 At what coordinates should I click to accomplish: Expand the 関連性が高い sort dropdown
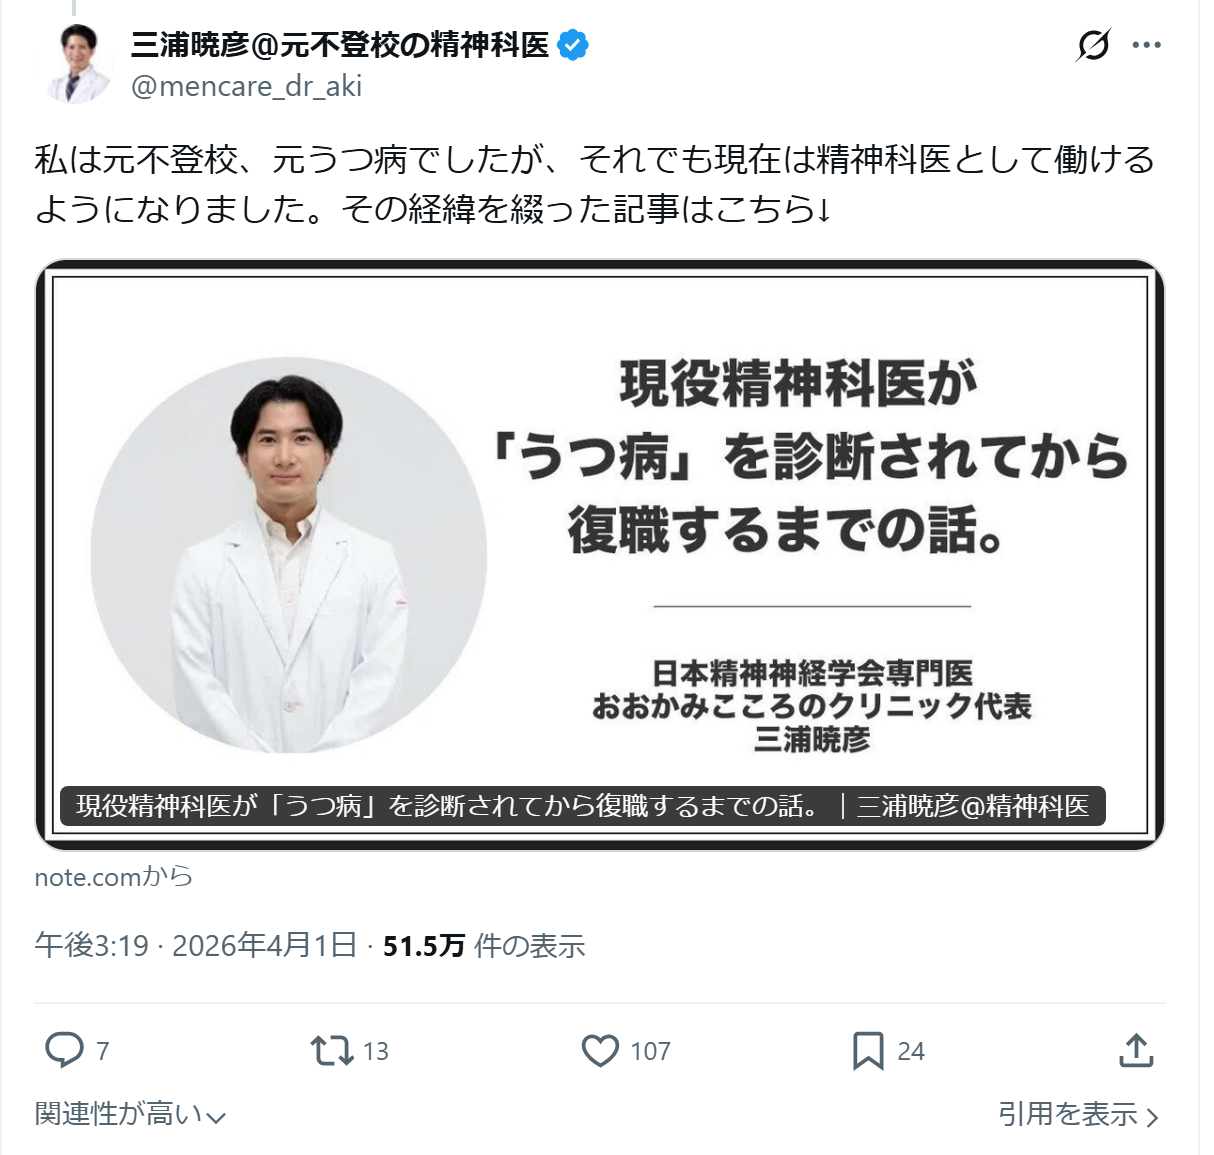[131, 1114]
